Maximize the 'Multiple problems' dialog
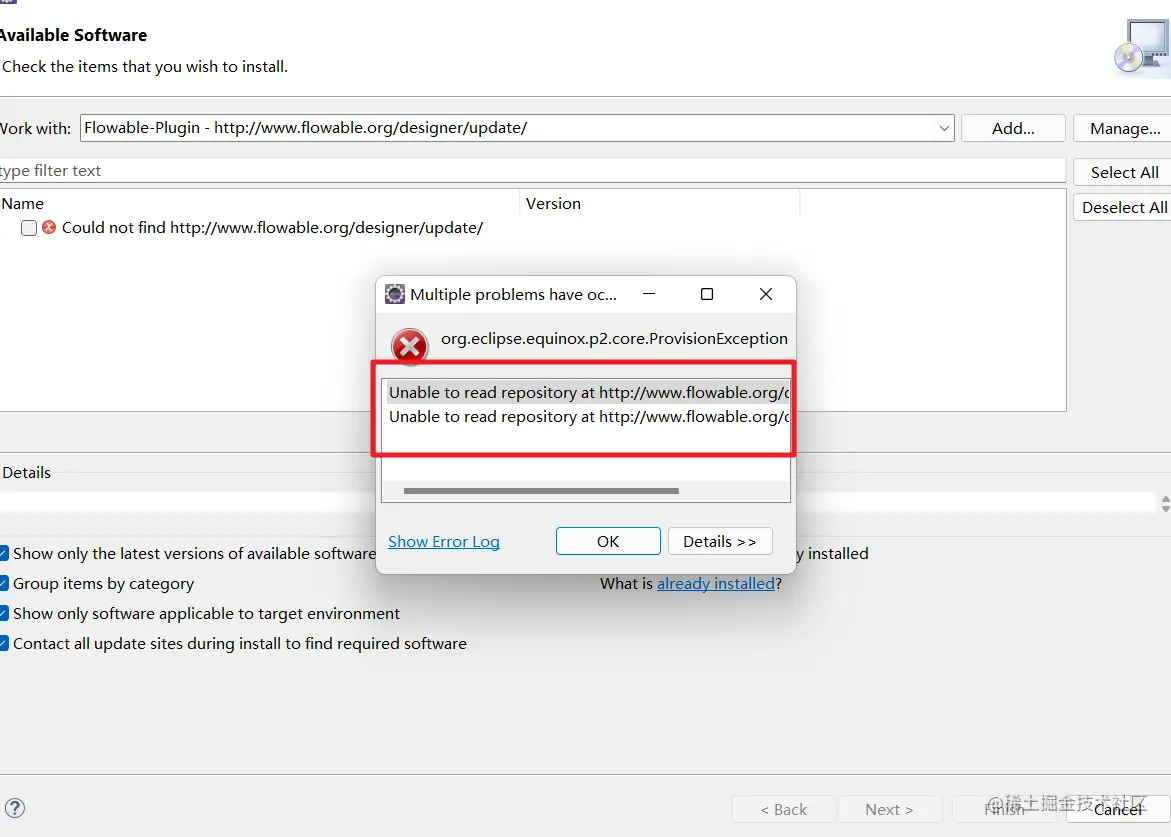Image resolution: width=1171 pixels, height=837 pixels. tap(706, 294)
